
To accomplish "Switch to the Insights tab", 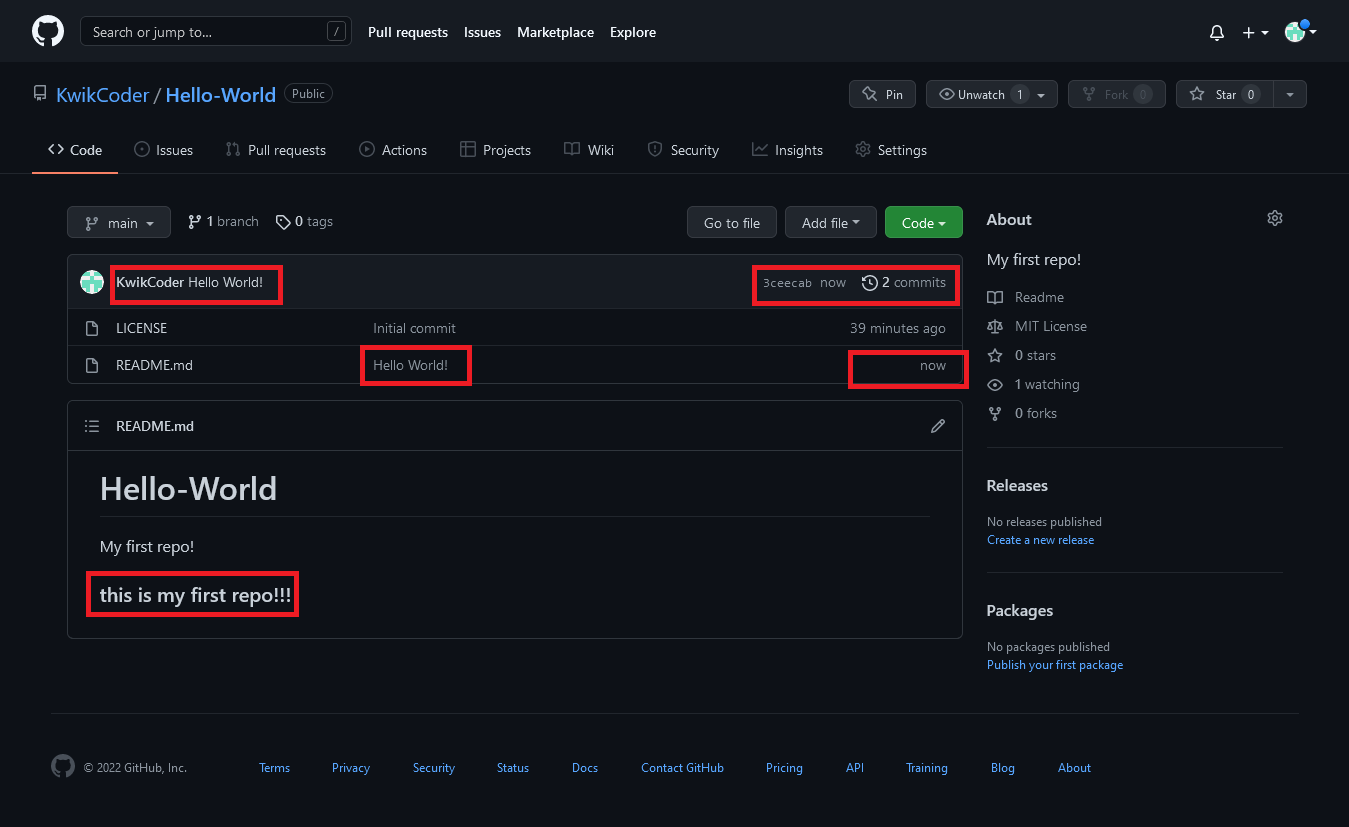I will pyautogui.click(x=787, y=150).
